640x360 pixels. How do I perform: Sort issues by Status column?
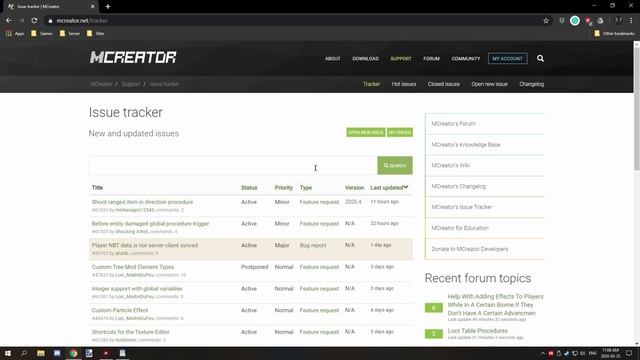pos(249,188)
